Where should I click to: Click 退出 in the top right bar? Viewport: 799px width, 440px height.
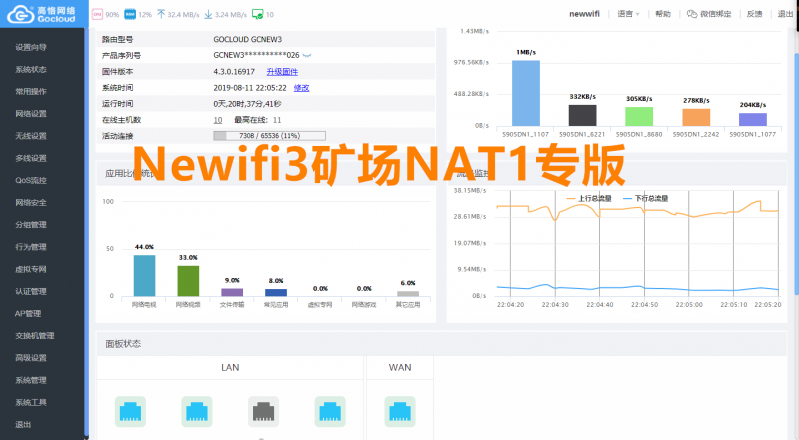pos(785,14)
